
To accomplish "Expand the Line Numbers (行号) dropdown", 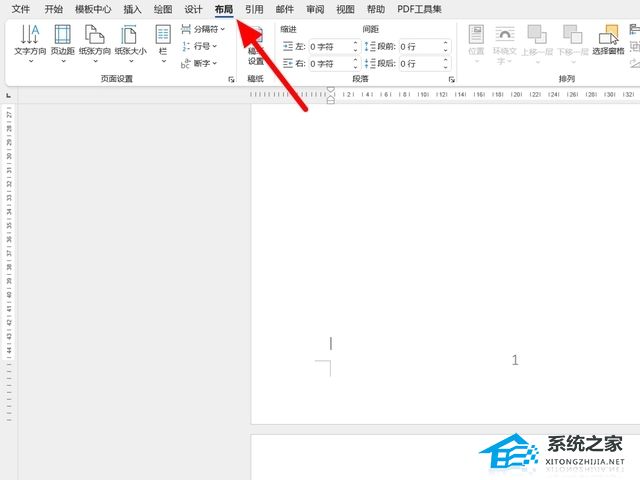I will [x=200, y=46].
